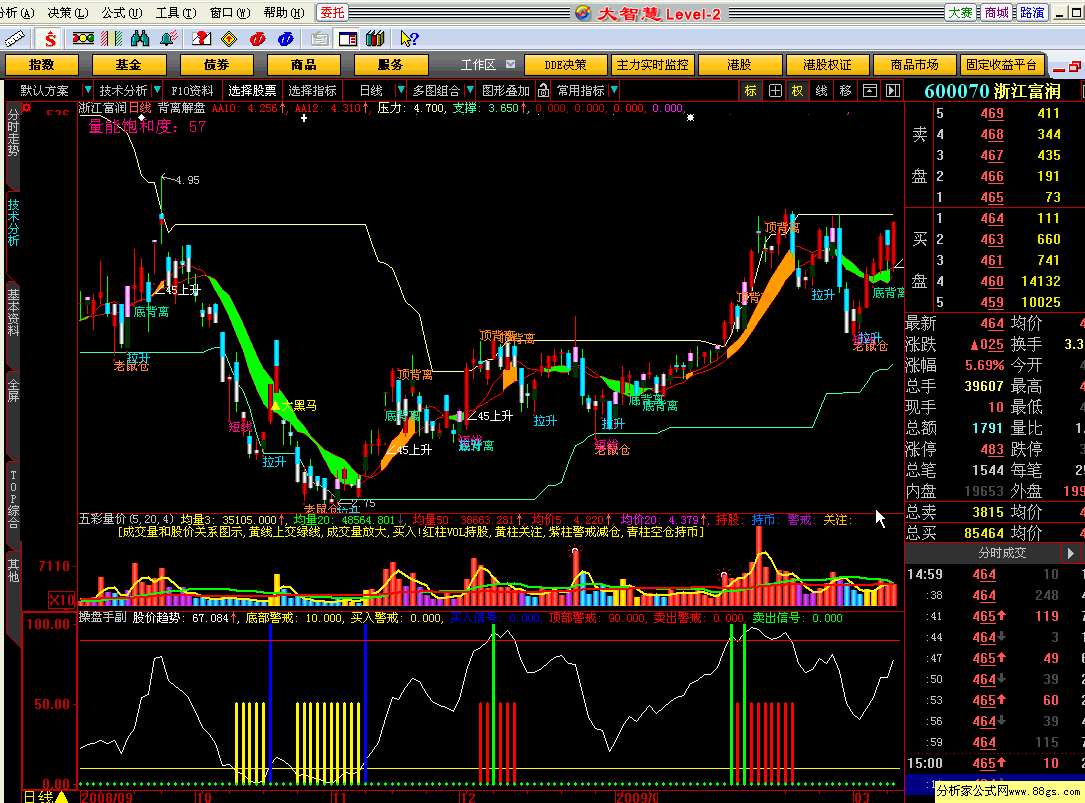1085x803 pixels.
Task: Click 图形叠加 toolbar item
Action: pos(506,91)
